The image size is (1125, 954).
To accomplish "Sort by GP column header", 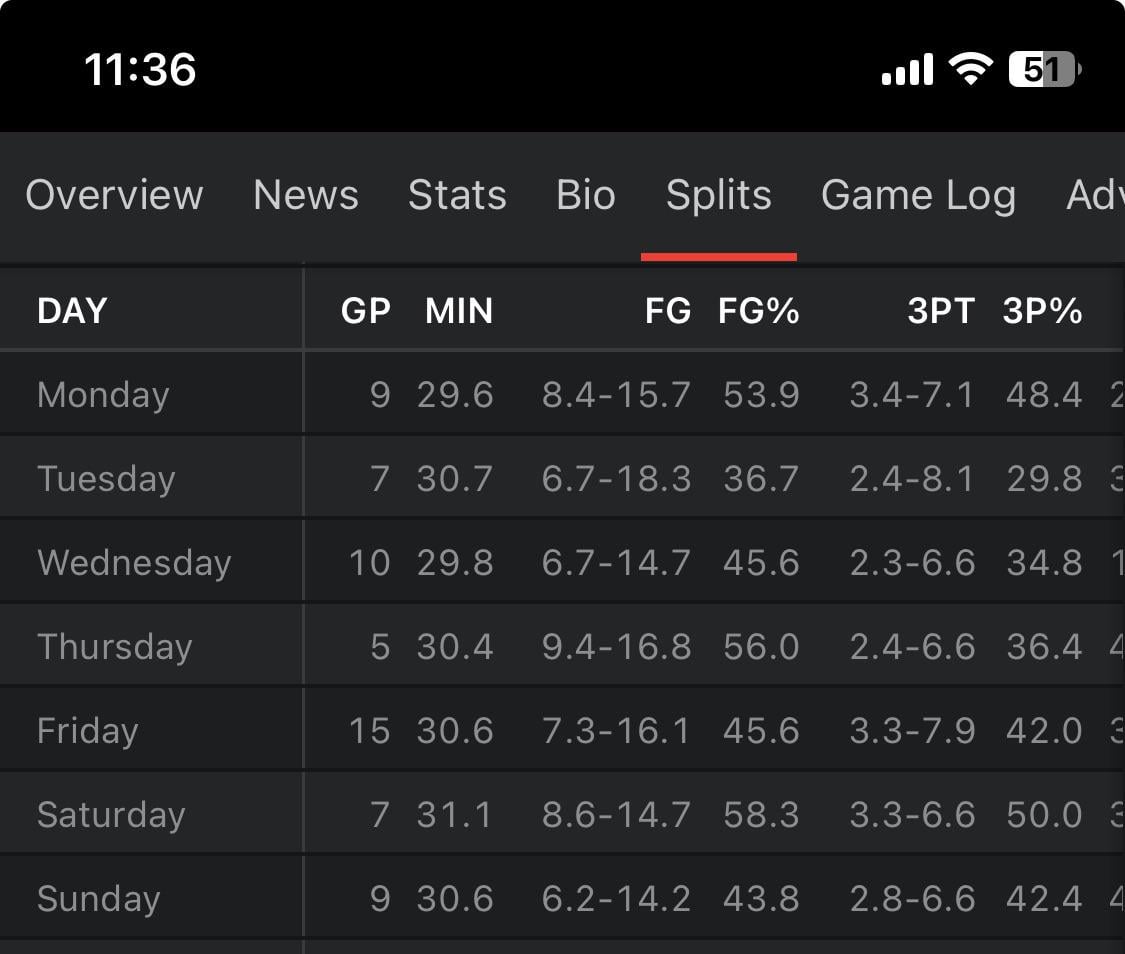I will (366, 310).
